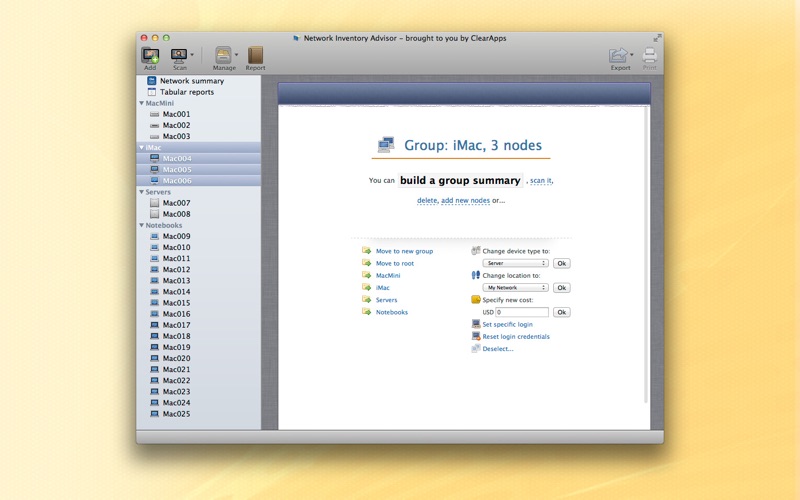The image size is (800, 500).
Task: Select the Mac002 mini icon
Action: [154, 126]
